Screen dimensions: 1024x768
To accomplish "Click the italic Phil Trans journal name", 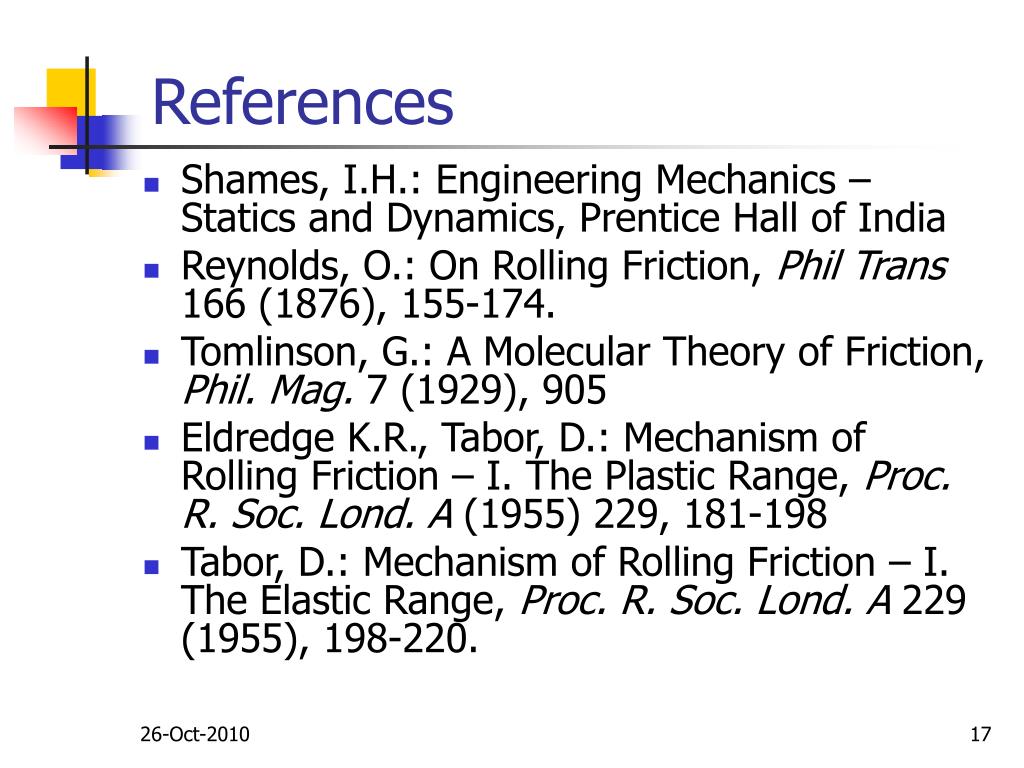I will click(x=862, y=266).
